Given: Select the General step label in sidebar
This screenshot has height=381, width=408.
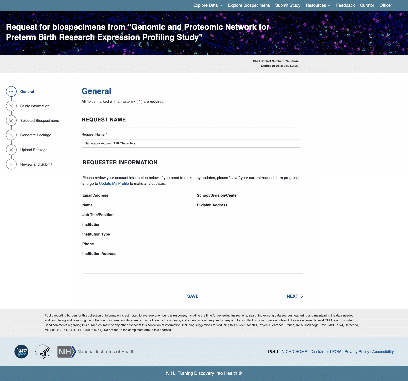Looking at the screenshot, I should click(27, 91).
